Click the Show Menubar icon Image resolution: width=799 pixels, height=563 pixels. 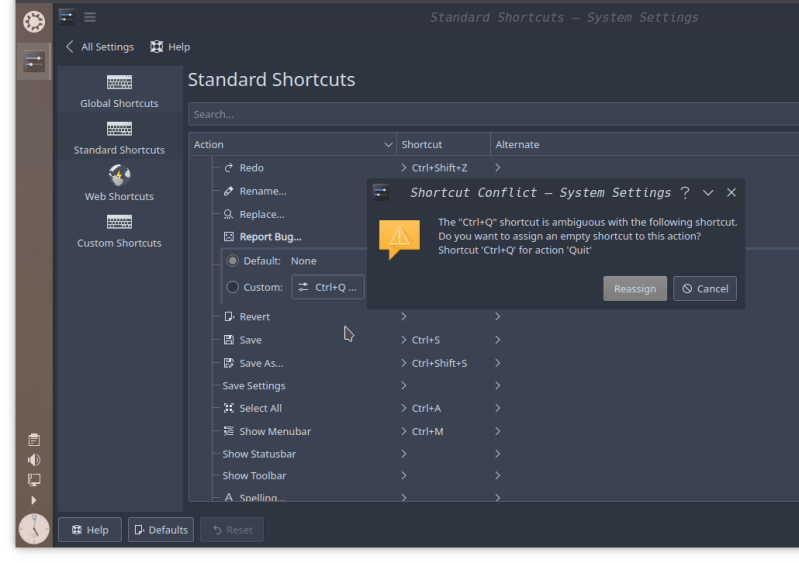(229, 432)
